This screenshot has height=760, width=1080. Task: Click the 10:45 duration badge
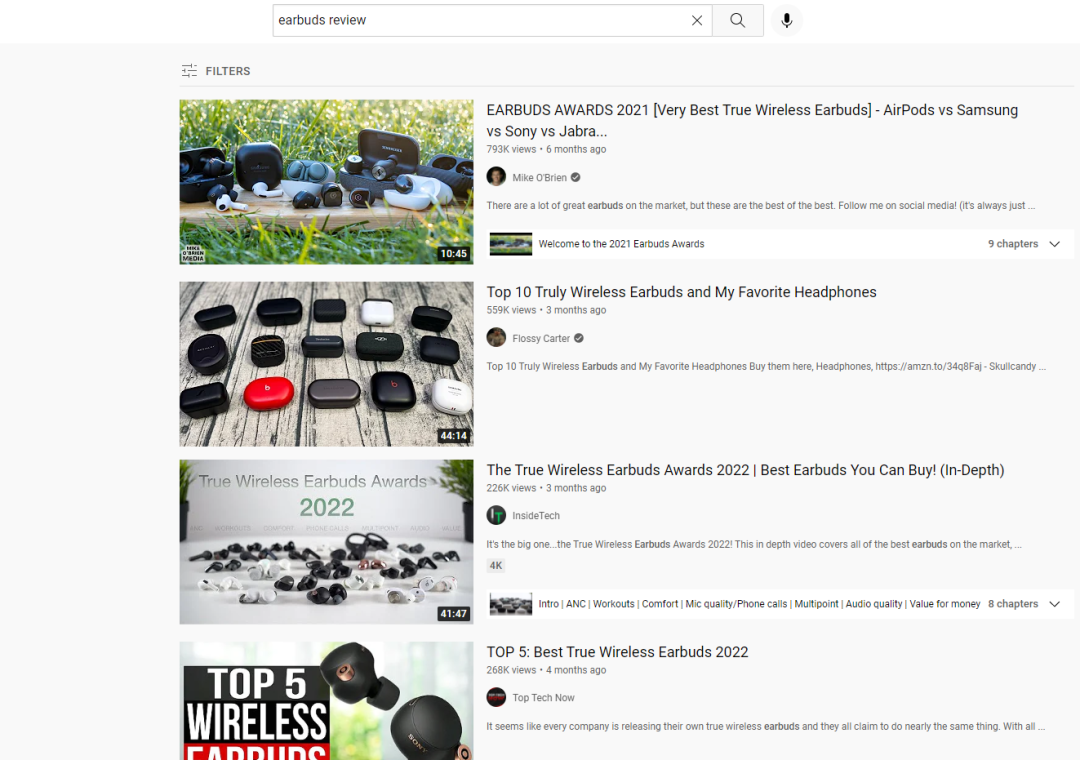pos(453,254)
